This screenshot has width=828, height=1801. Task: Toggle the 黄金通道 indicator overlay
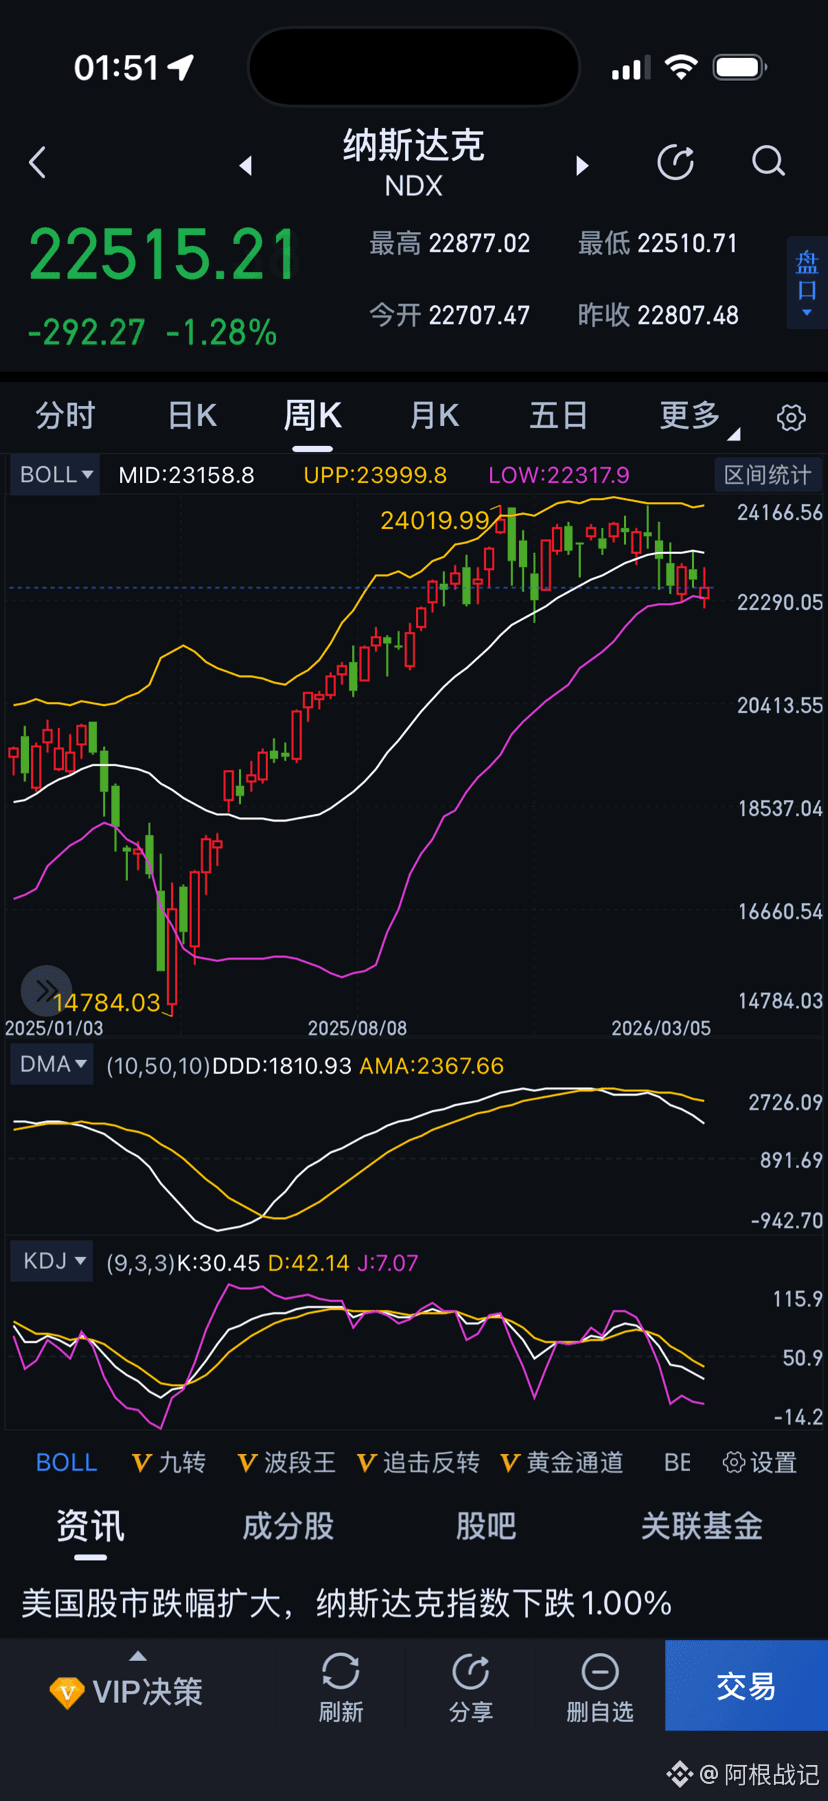pos(562,1462)
